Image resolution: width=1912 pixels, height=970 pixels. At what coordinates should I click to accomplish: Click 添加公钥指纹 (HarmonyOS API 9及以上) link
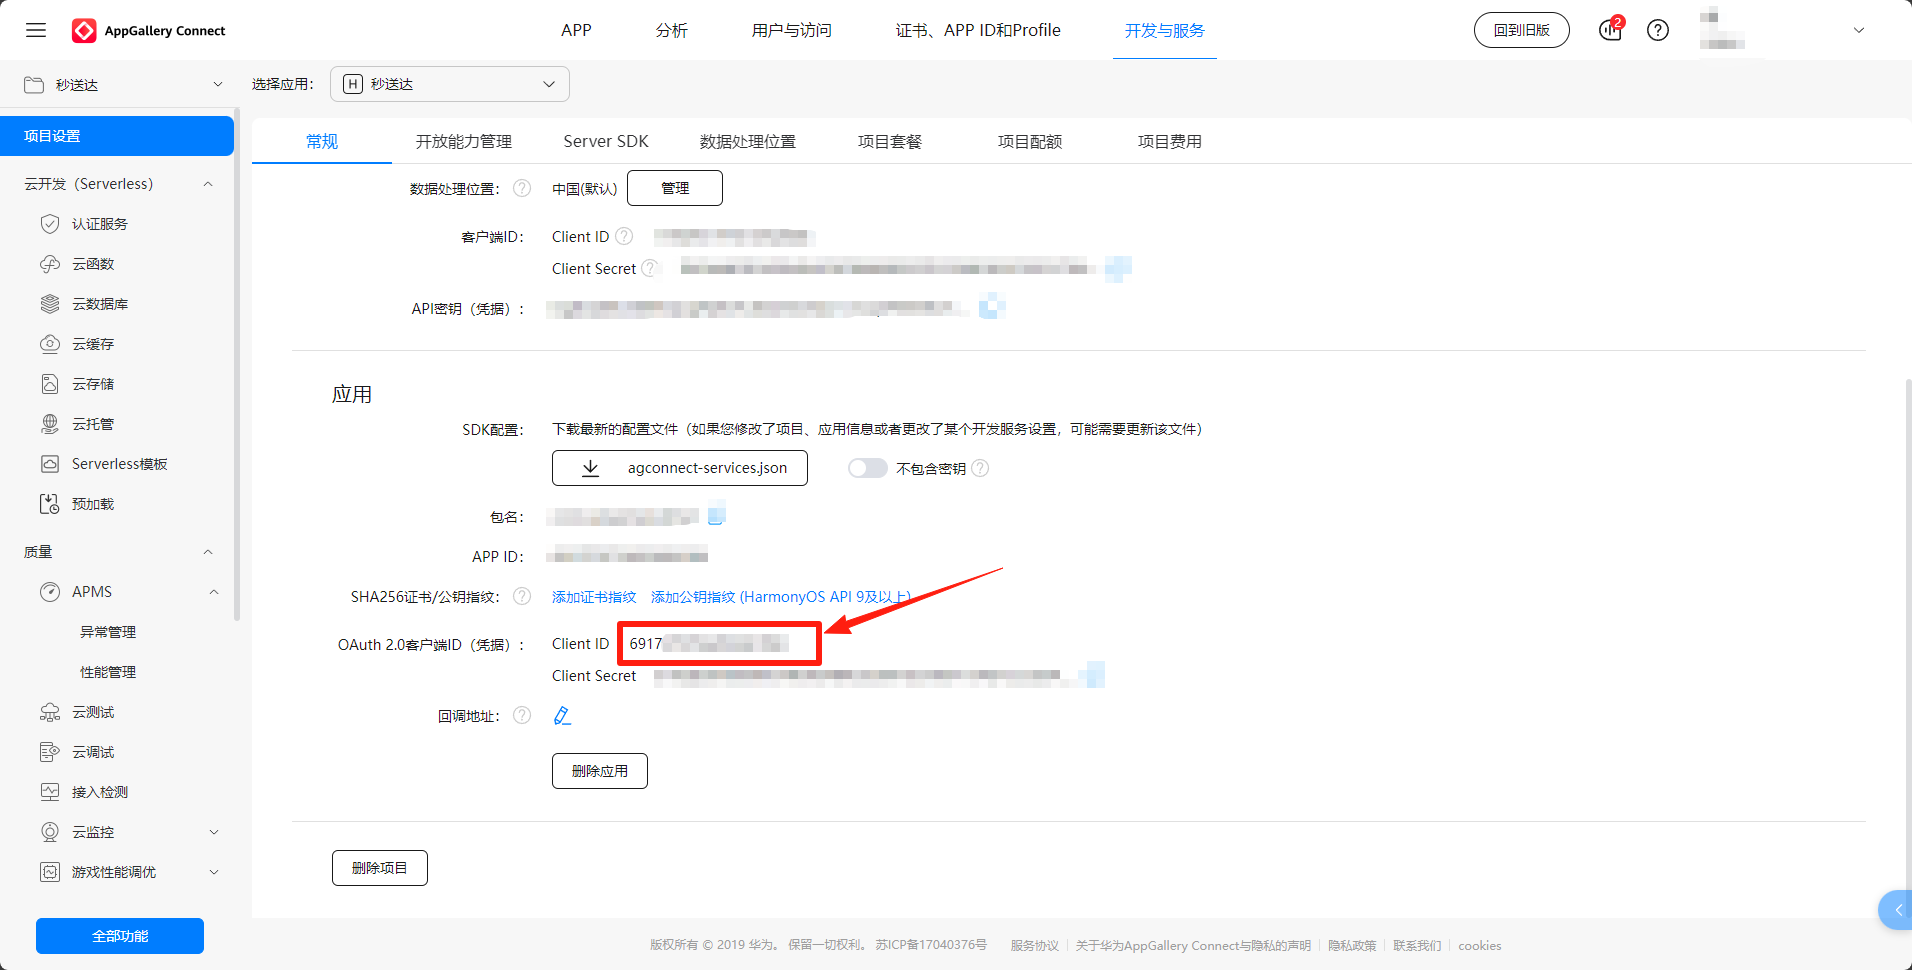click(781, 597)
